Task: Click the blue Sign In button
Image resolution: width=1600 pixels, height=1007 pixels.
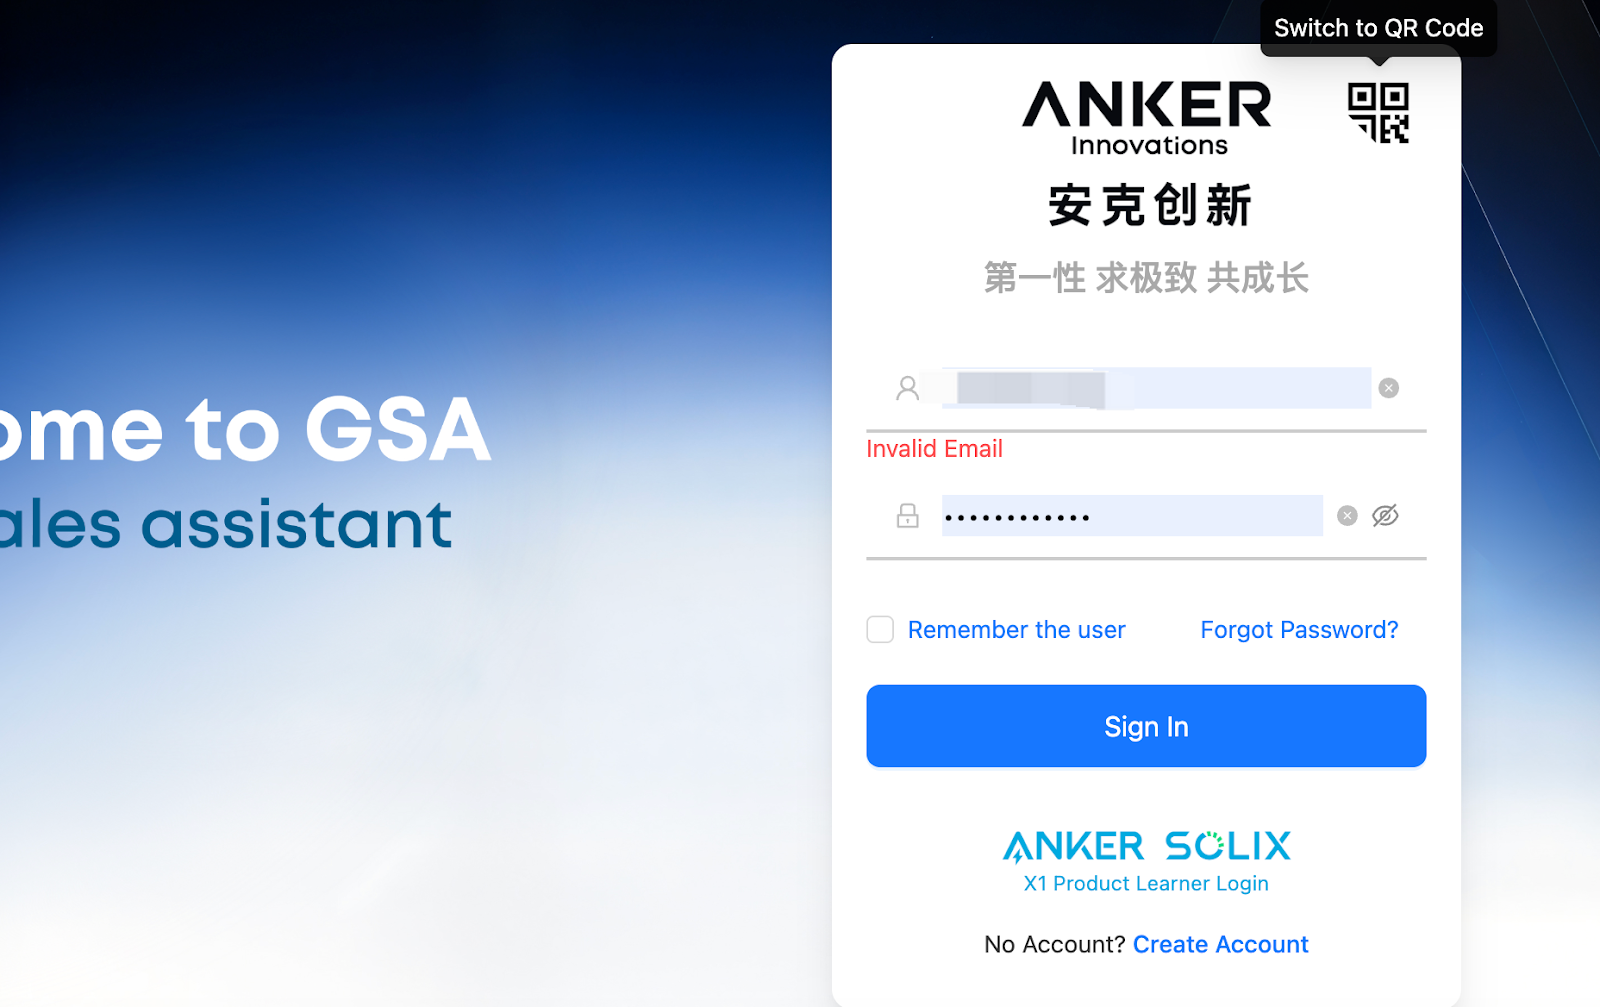Action: 1146,726
